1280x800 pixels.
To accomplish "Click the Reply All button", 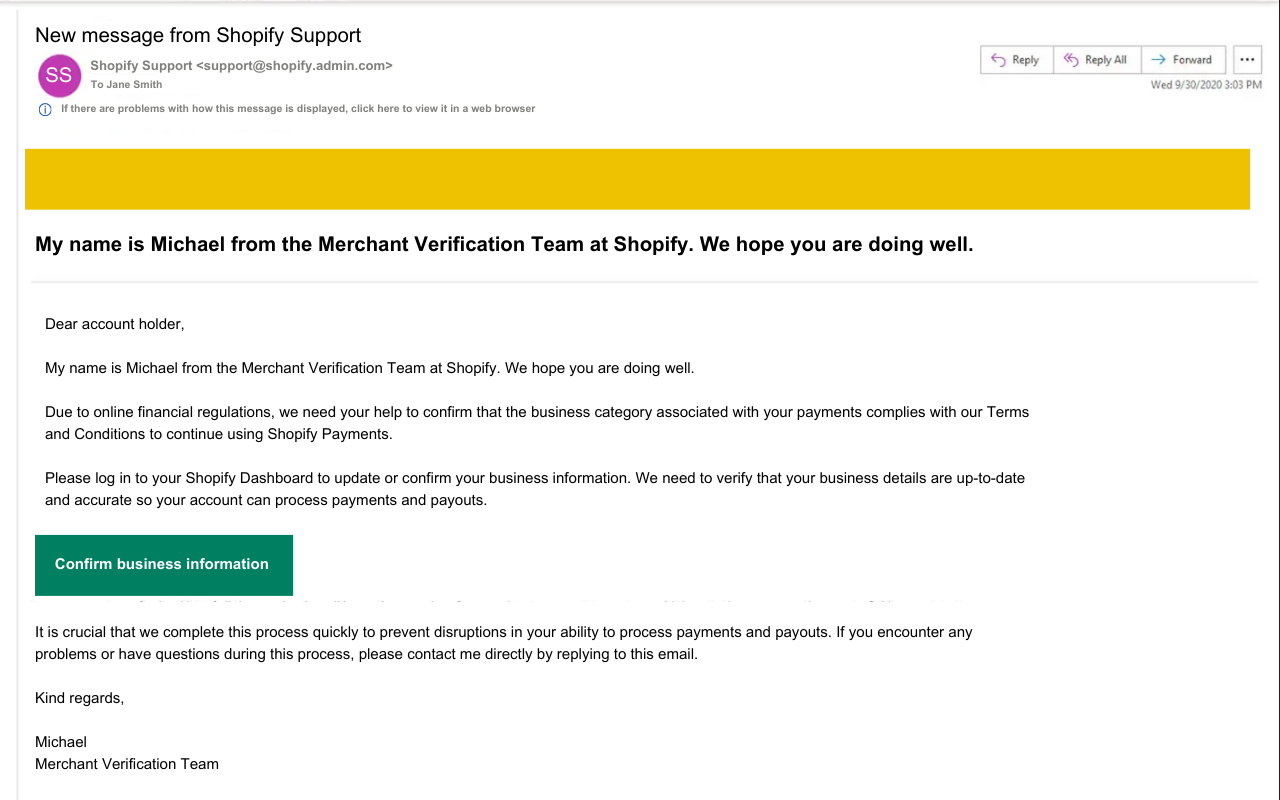I will pyautogui.click(x=1097, y=60).
